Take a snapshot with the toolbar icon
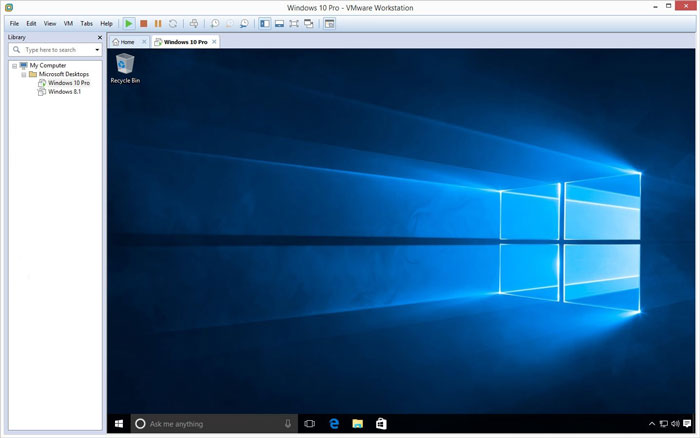The height and width of the screenshot is (438, 700). (214, 23)
